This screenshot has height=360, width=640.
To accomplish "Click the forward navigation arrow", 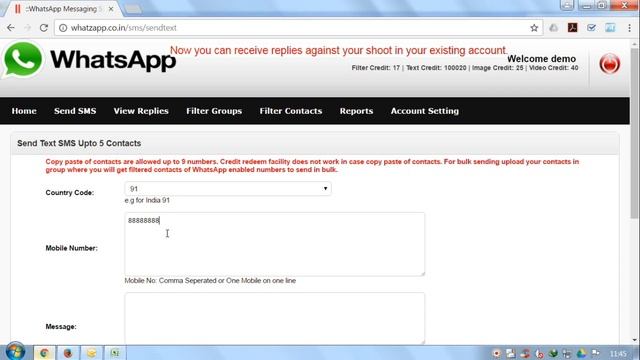I will point(27,28).
